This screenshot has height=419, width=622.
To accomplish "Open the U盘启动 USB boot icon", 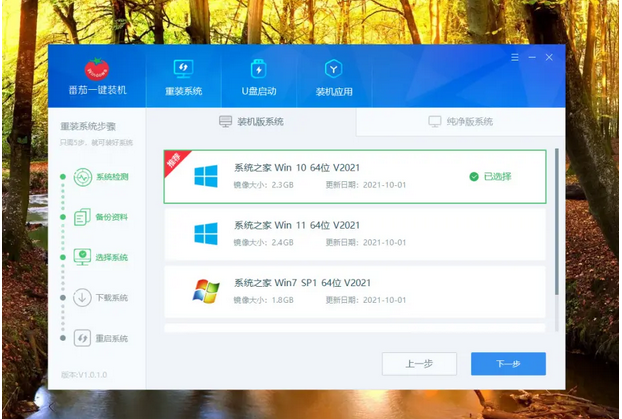I will (x=259, y=69).
